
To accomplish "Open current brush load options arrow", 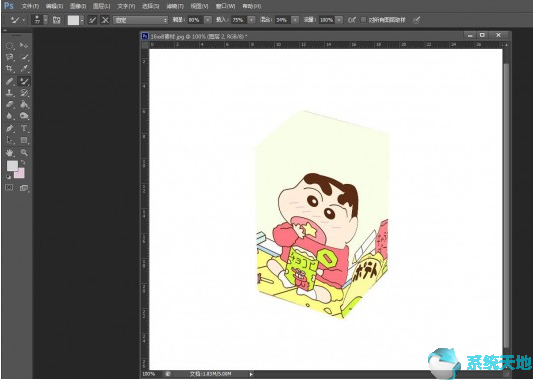I will 82,20.
